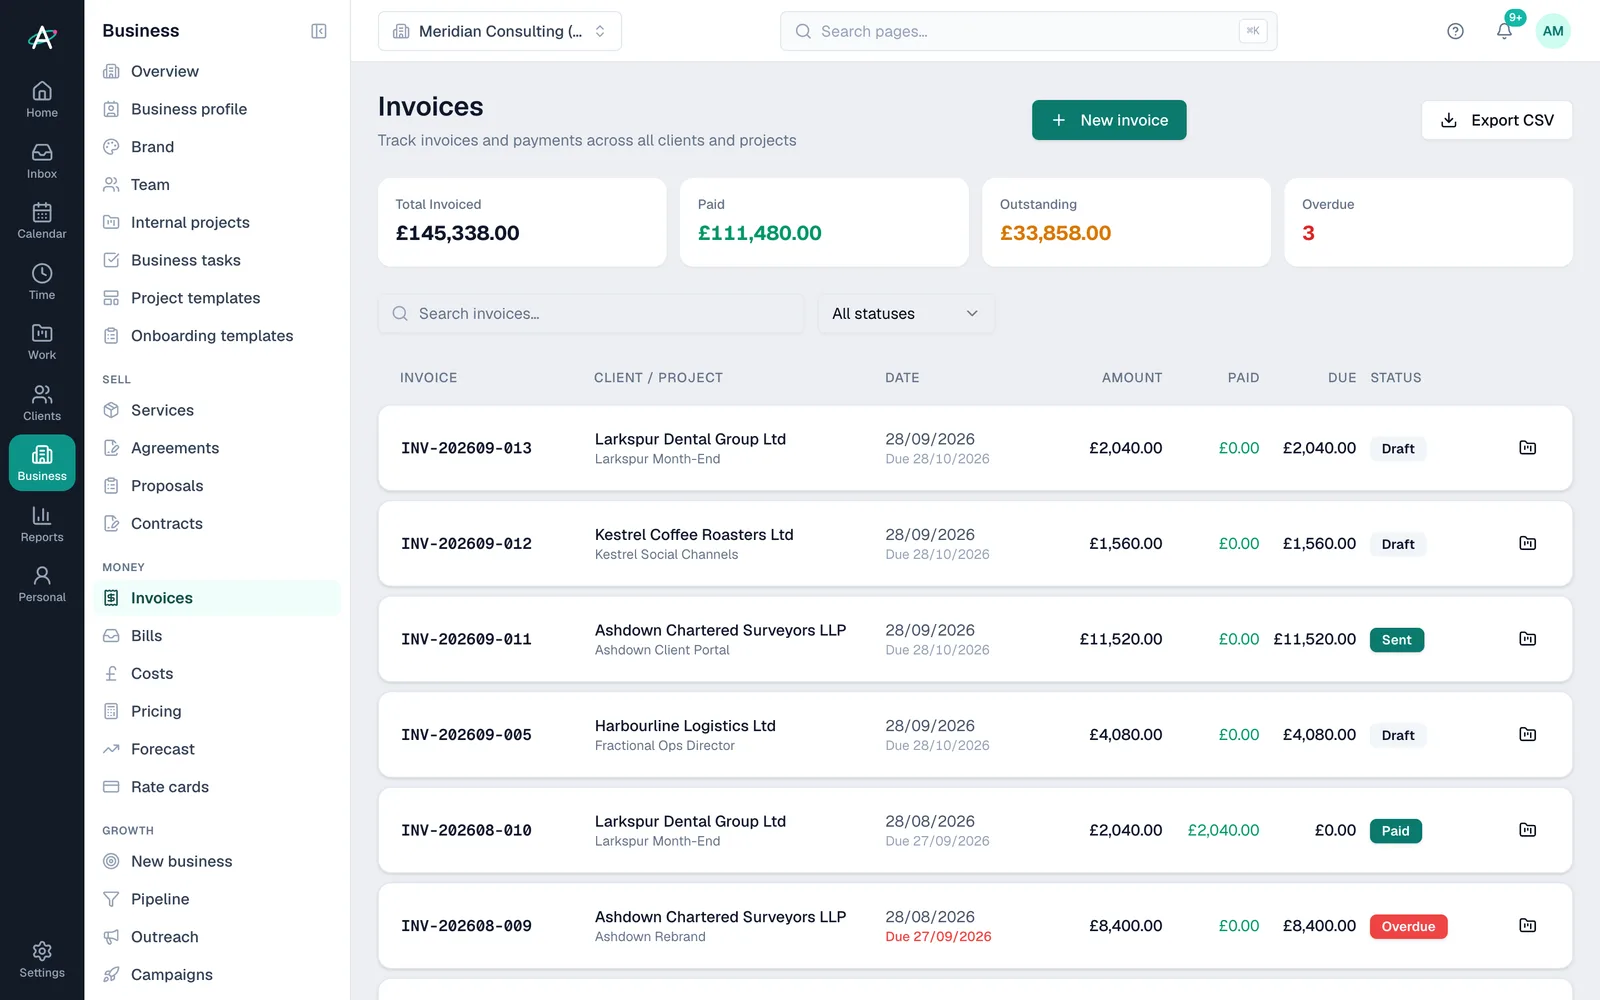Open Forecast menu item
Image resolution: width=1600 pixels, height=1000 pixels.
click(x=217, y=749)
